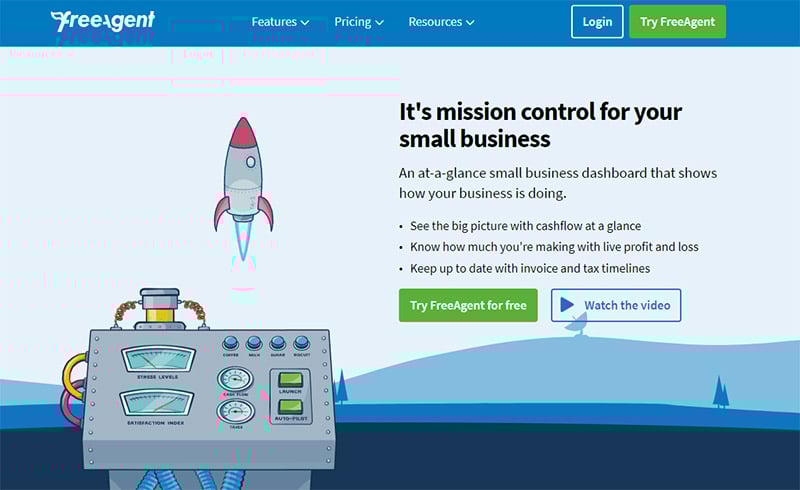Image resolution: width=800 pixels, height=490 pixels.
Task: Expand the Pricing dropdown menu
Action: coord(359,22)
